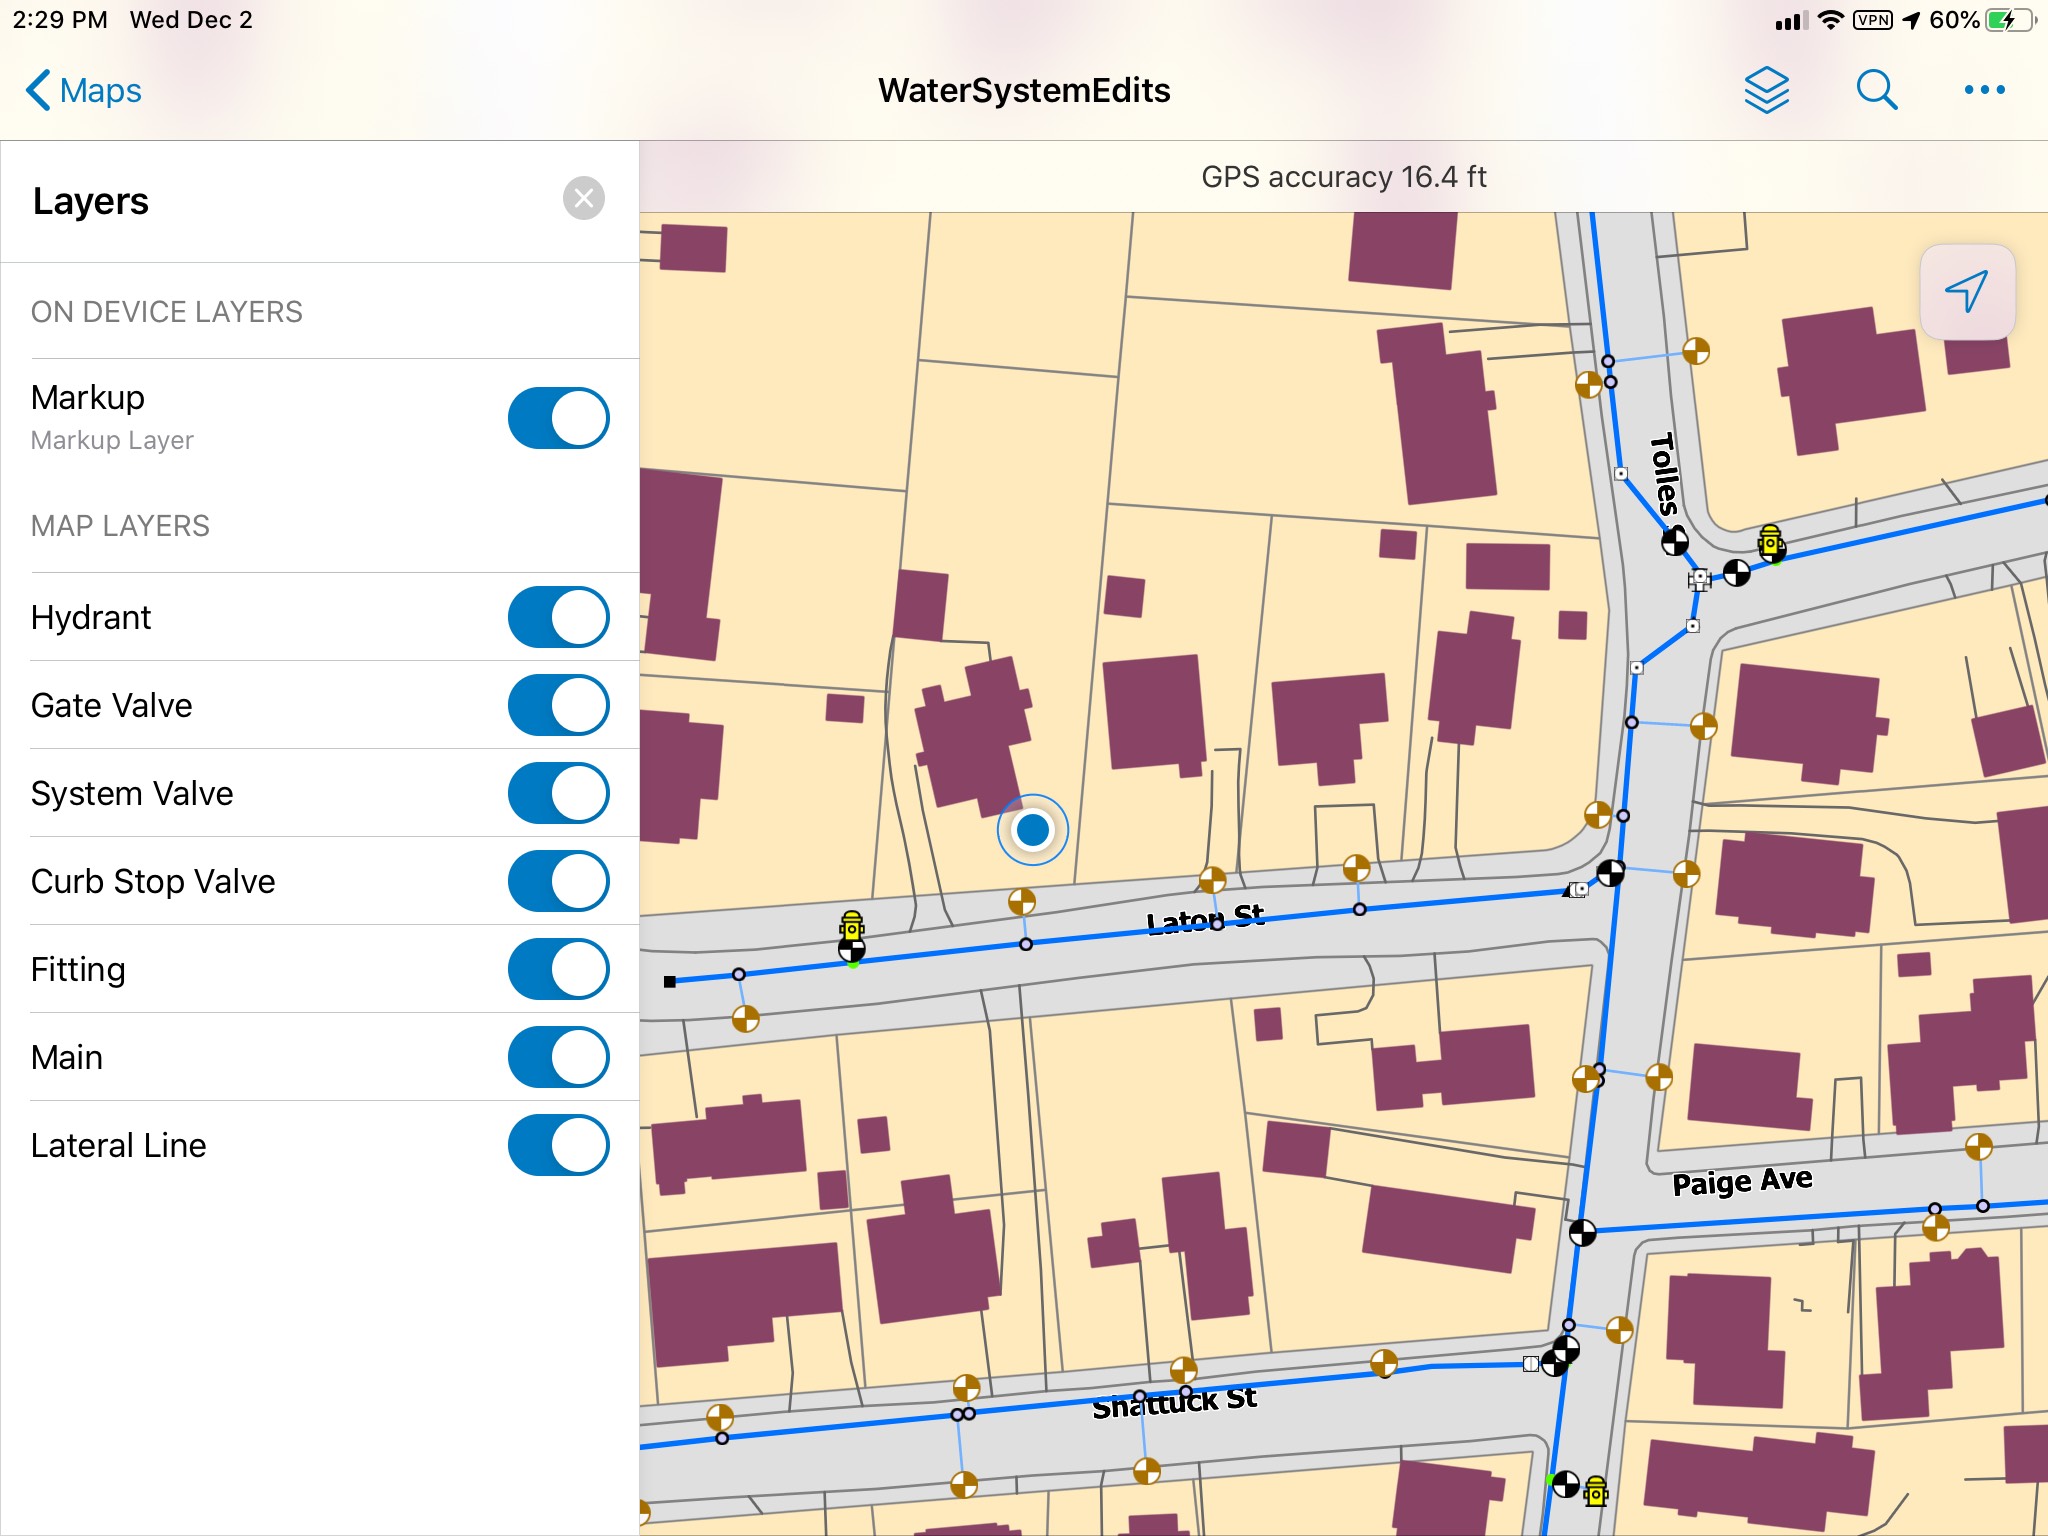This screenshot has height=1536, width=2048.
Task: Tap the GPS accuracy 16.4 ft banner
Action: [1343, 177]
